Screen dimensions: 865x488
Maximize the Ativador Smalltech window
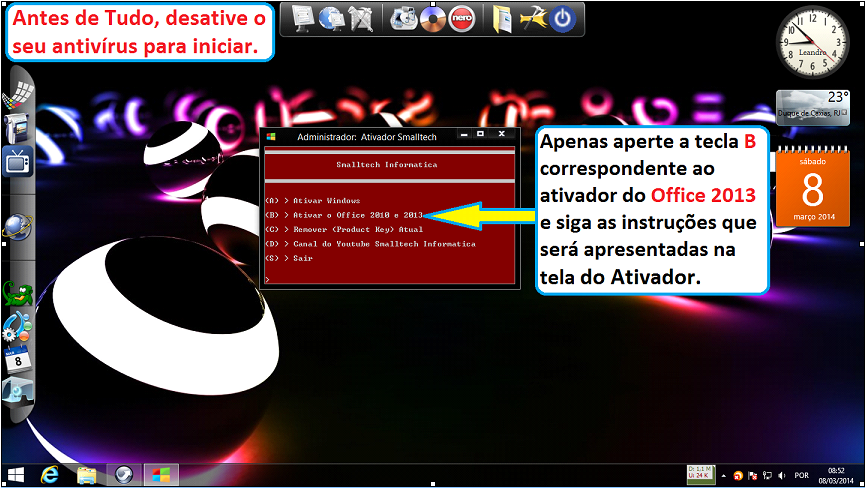point(480,135)
